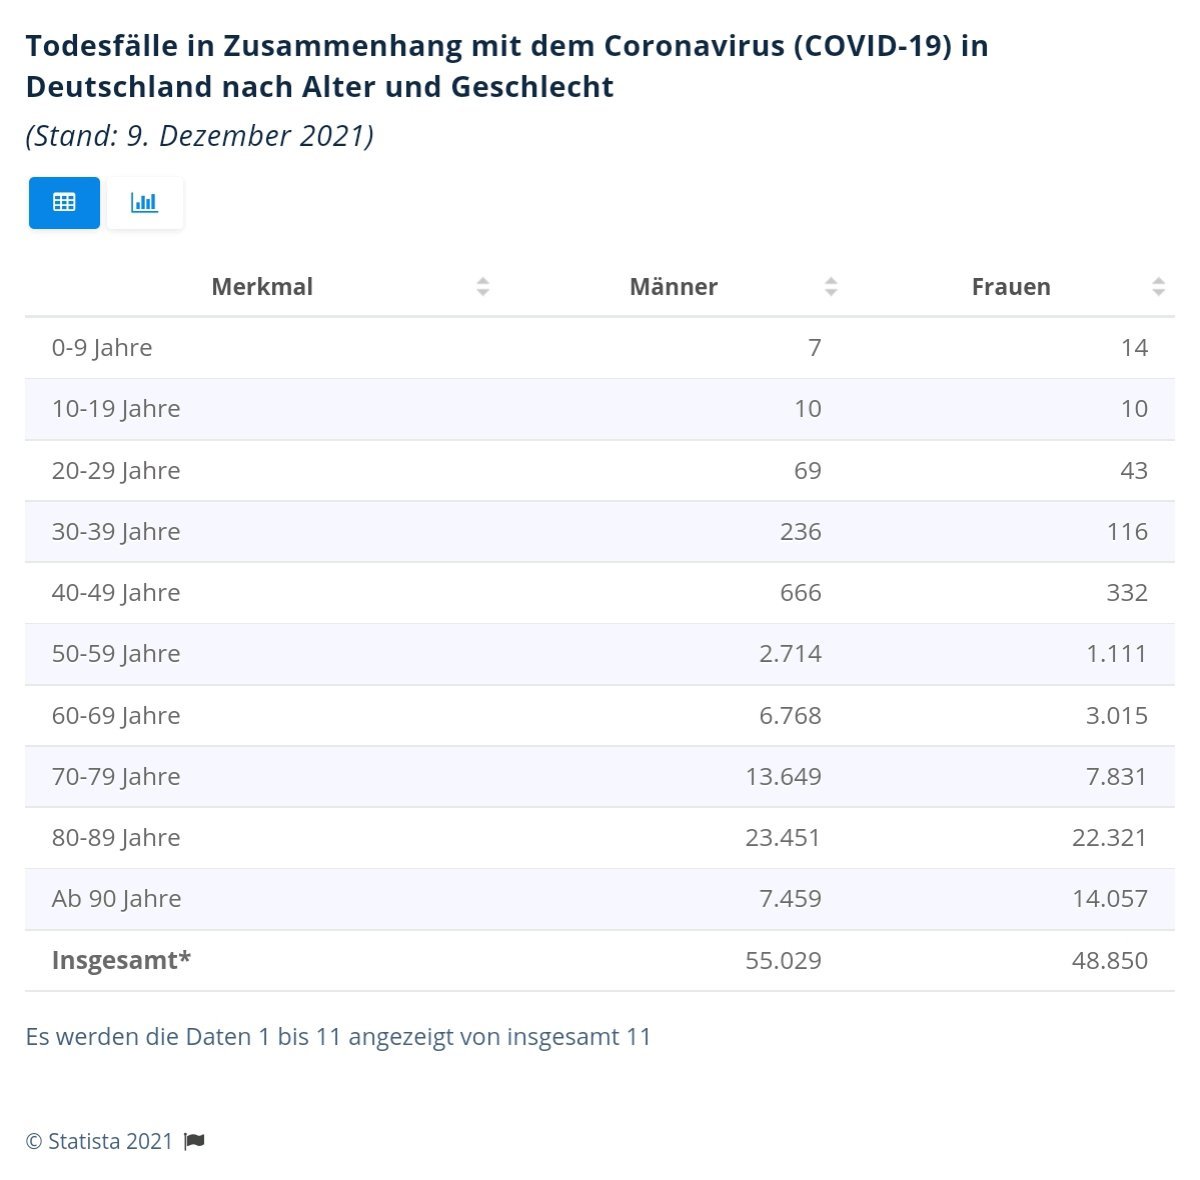
Task: Click the Frauen column header
Action: 1011,287
